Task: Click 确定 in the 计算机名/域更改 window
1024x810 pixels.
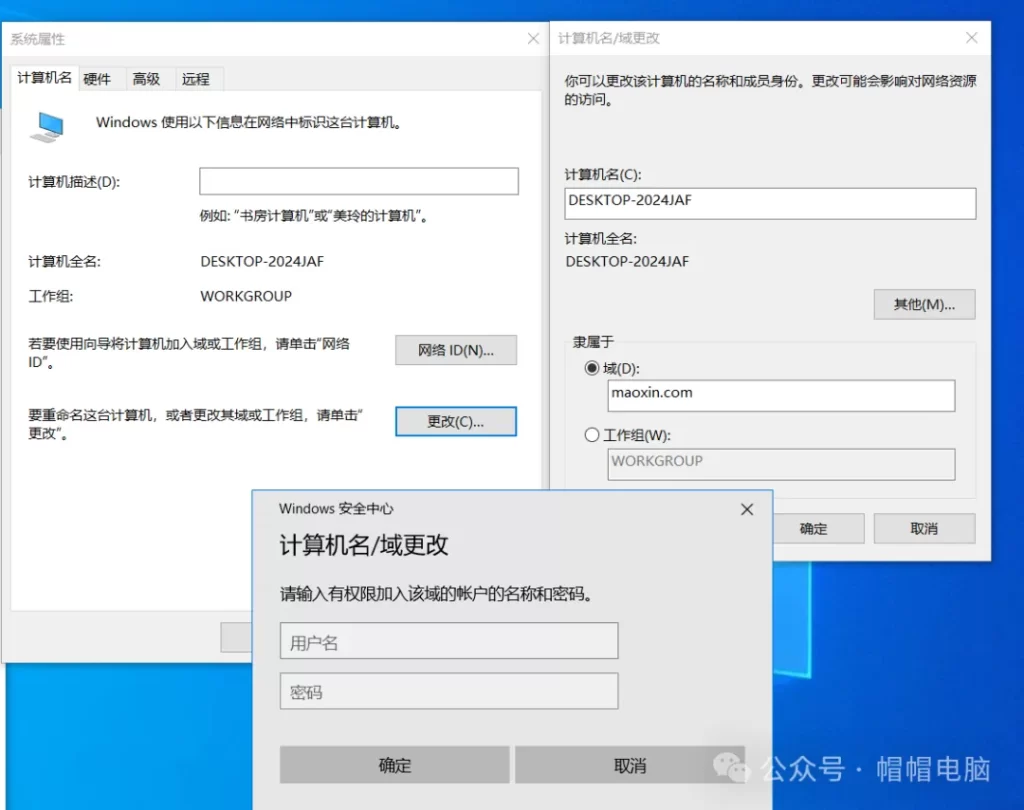Action: coord(819,528)
